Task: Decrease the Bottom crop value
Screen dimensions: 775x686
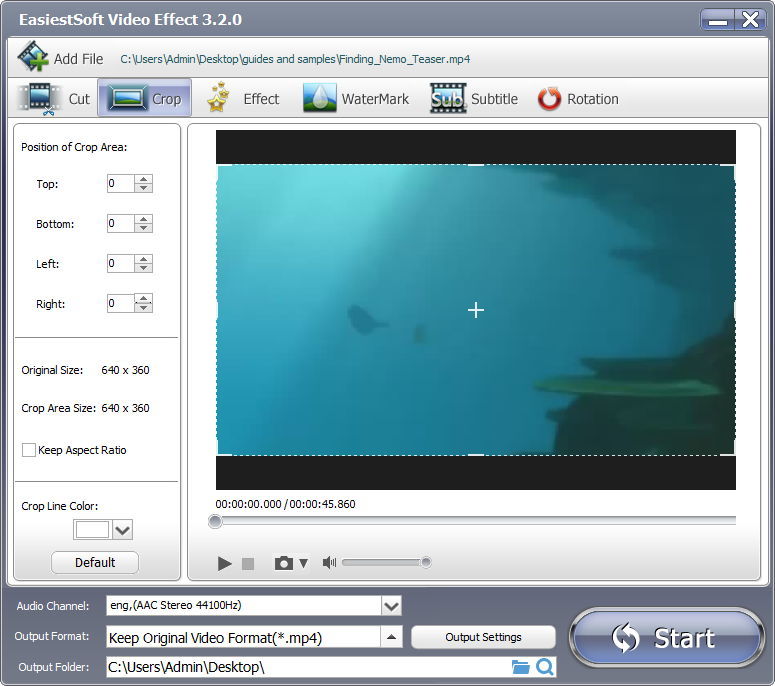Action: click(x=143, y=228)
